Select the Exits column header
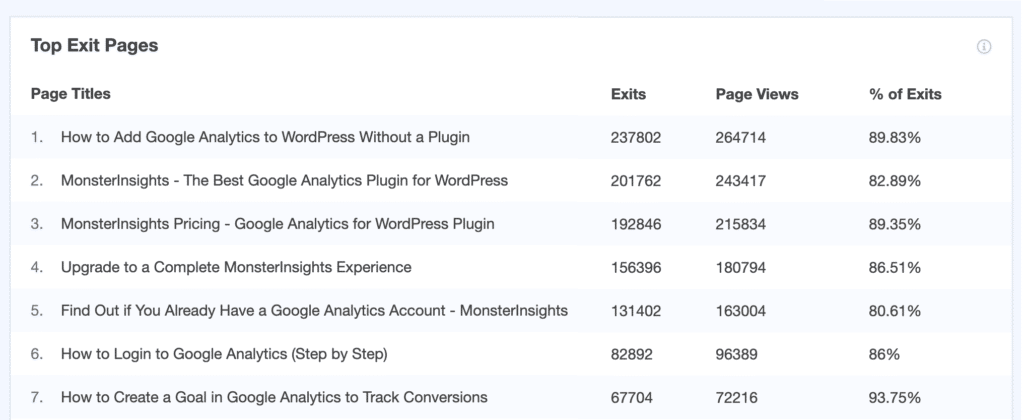Image resolution: width=1024 pixels, height=420 pixels. [x=628, y=94]
